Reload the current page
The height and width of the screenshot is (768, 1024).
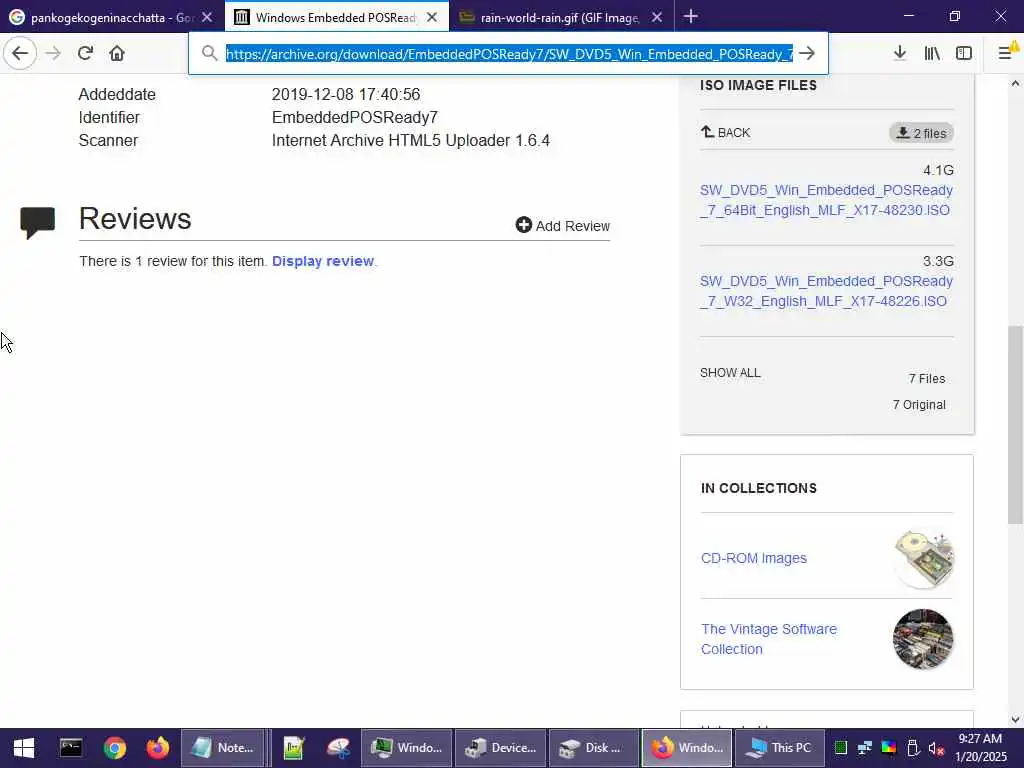point(85,54)
